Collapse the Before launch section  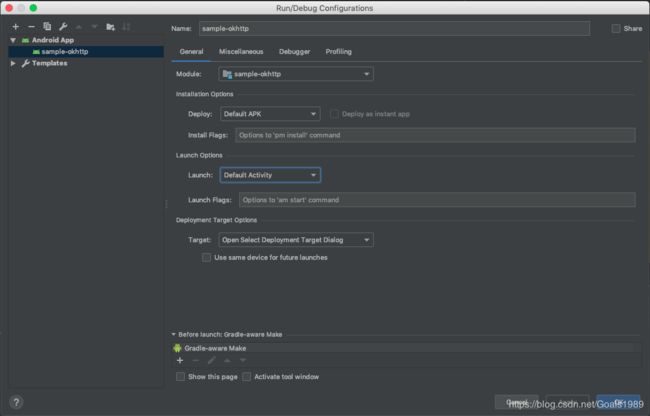pos(174,334)
